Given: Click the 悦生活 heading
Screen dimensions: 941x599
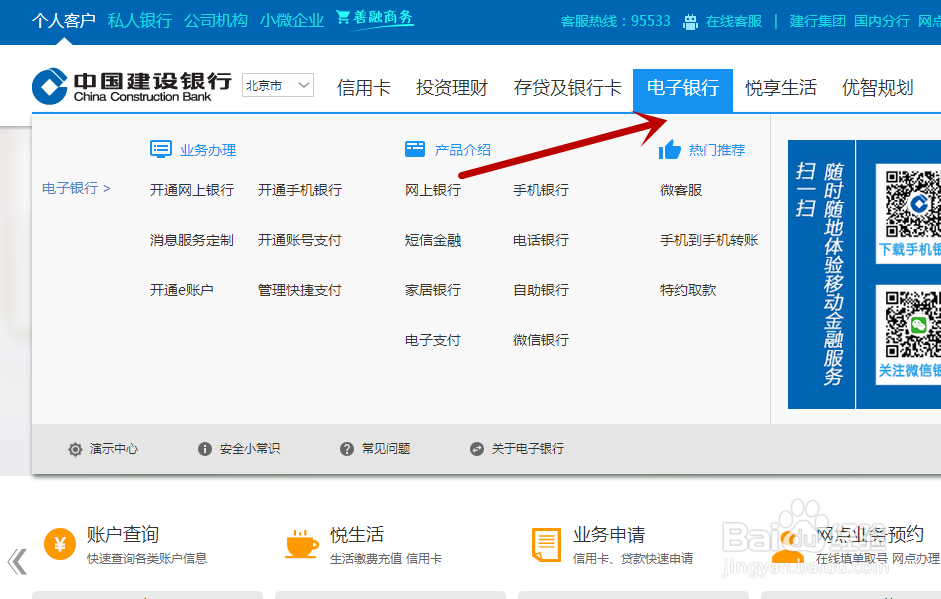Looking at the screenshot, I should point(357,534).
